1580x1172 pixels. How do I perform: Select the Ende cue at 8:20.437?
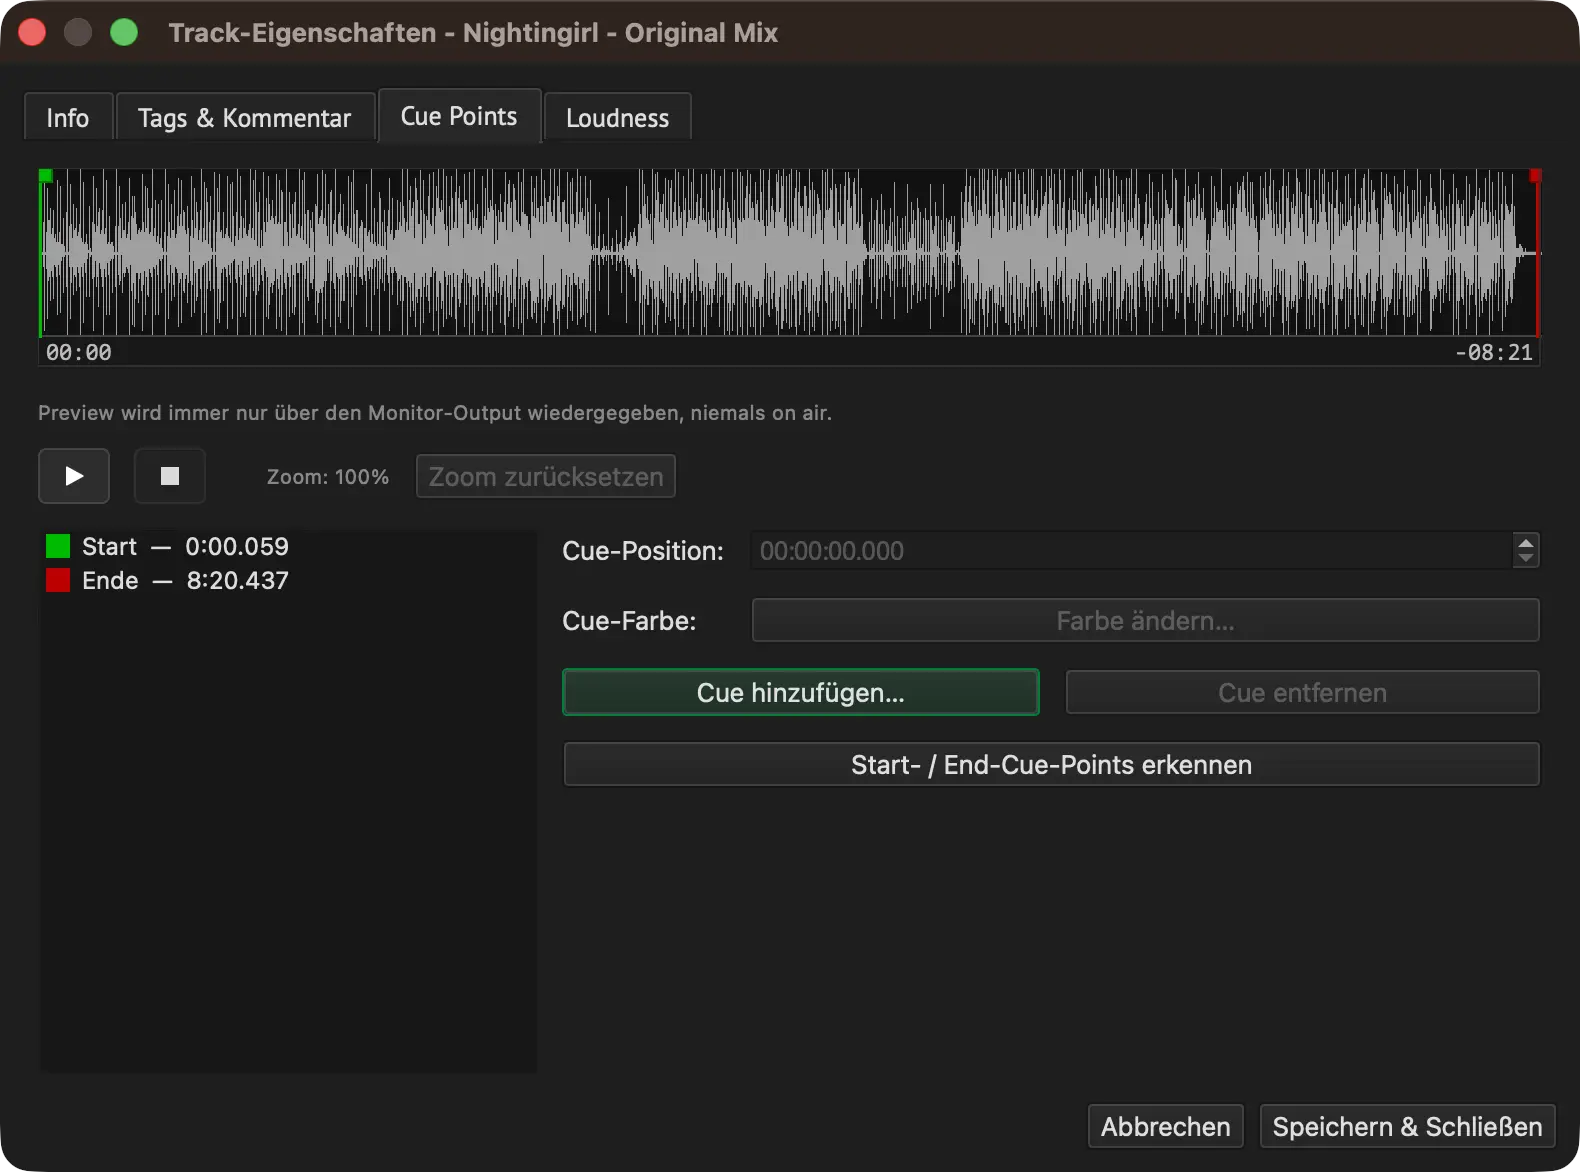[288, 580]
